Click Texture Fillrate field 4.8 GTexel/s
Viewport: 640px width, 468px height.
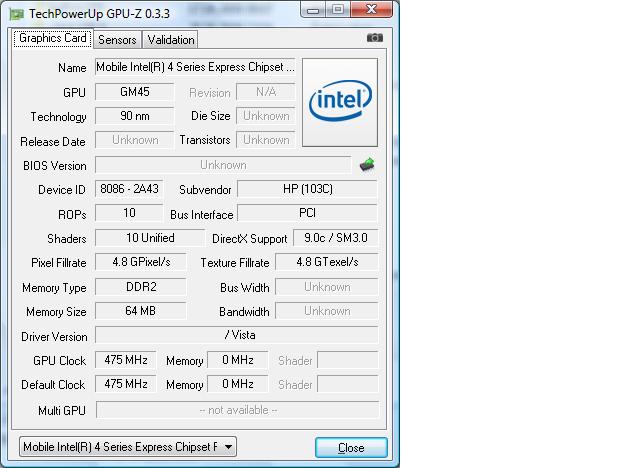(327, 262)
